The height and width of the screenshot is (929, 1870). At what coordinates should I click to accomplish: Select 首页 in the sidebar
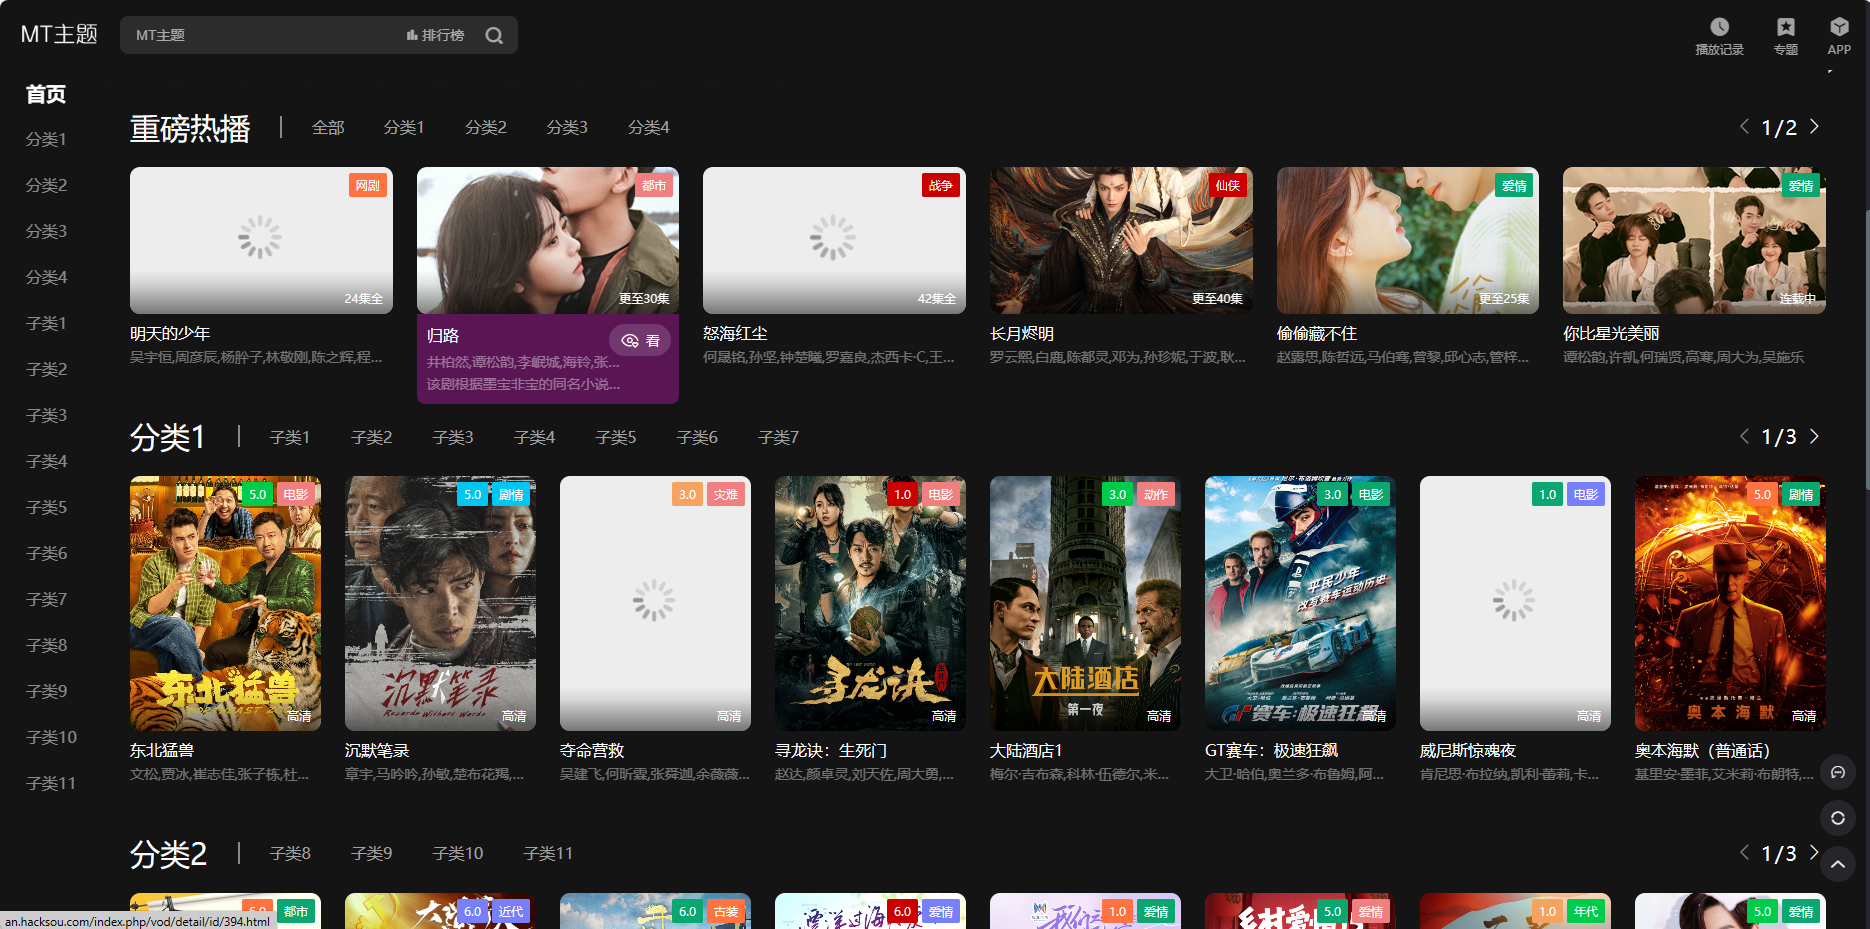46,94
